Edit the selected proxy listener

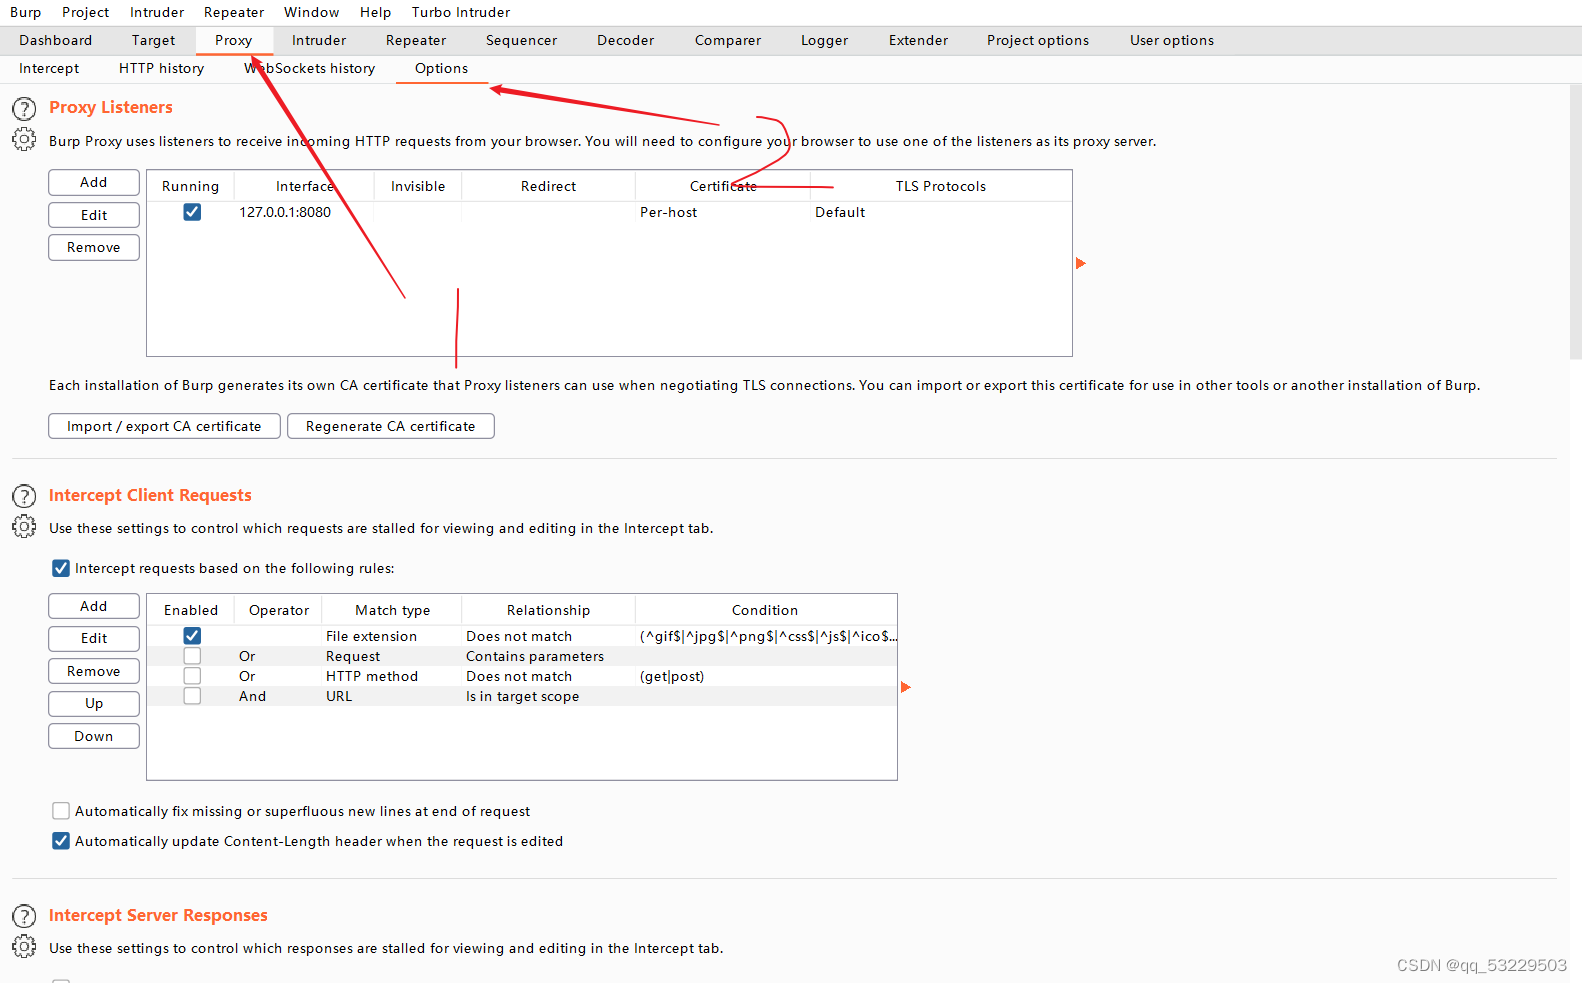[94, 215]
